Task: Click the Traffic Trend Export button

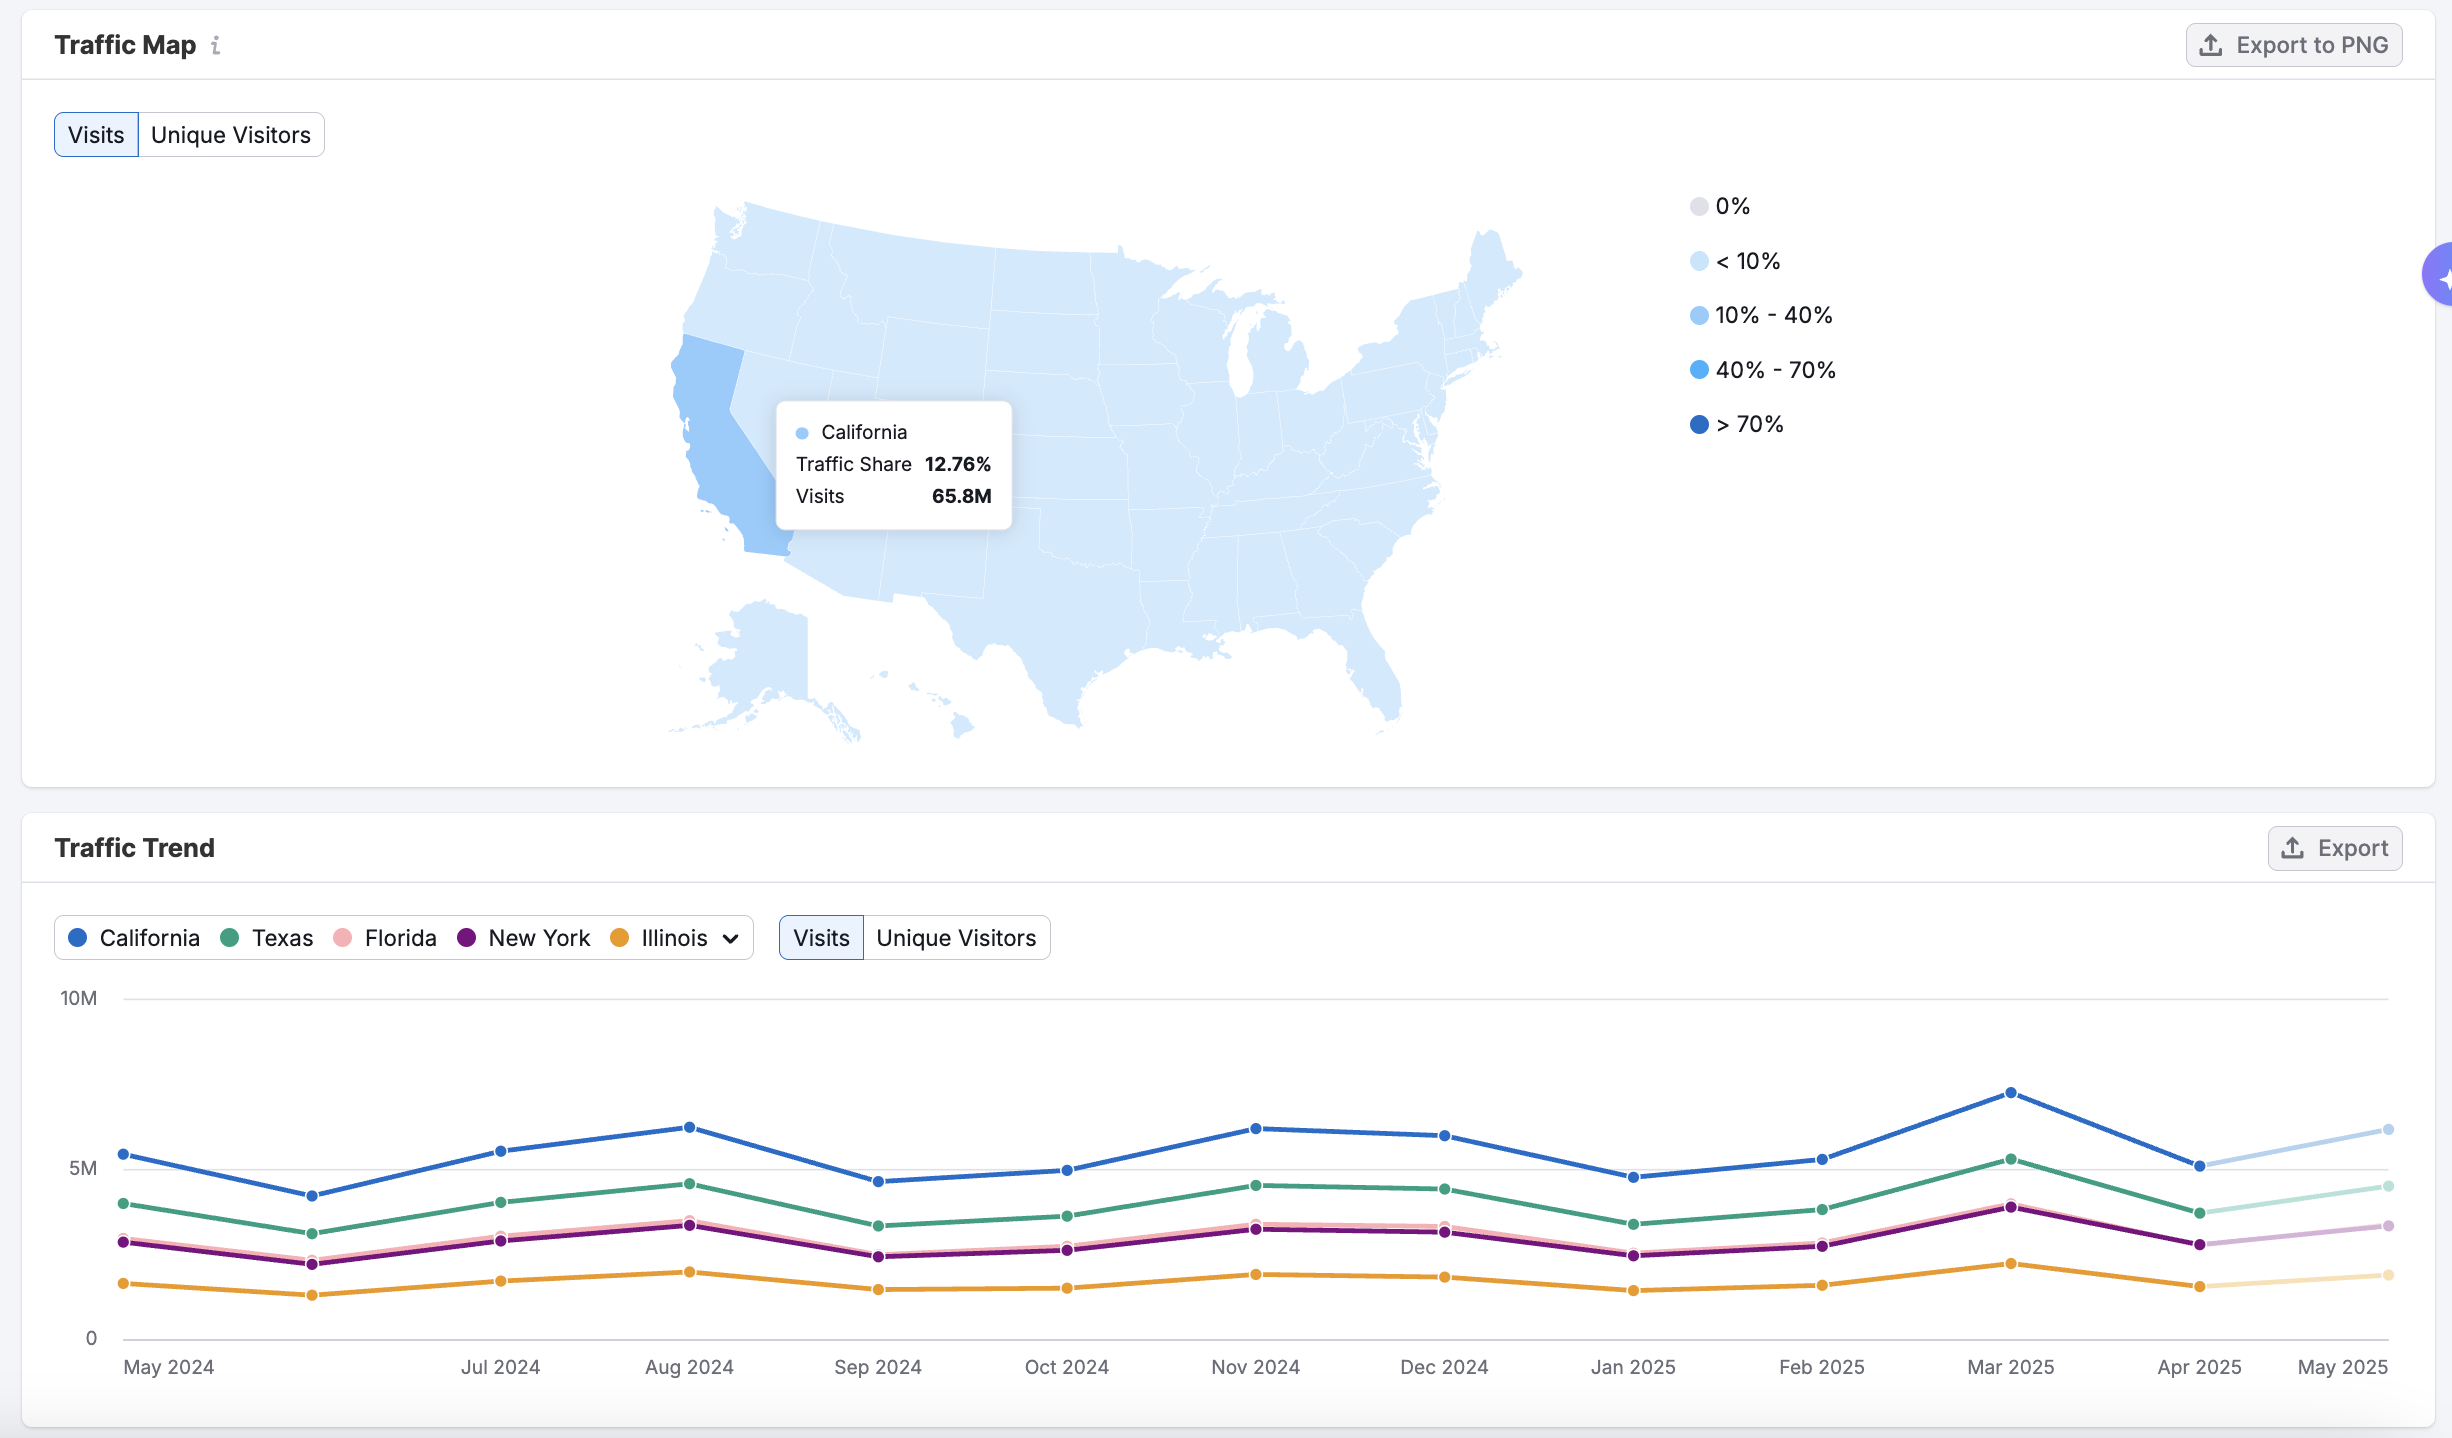Action: 2335,848
